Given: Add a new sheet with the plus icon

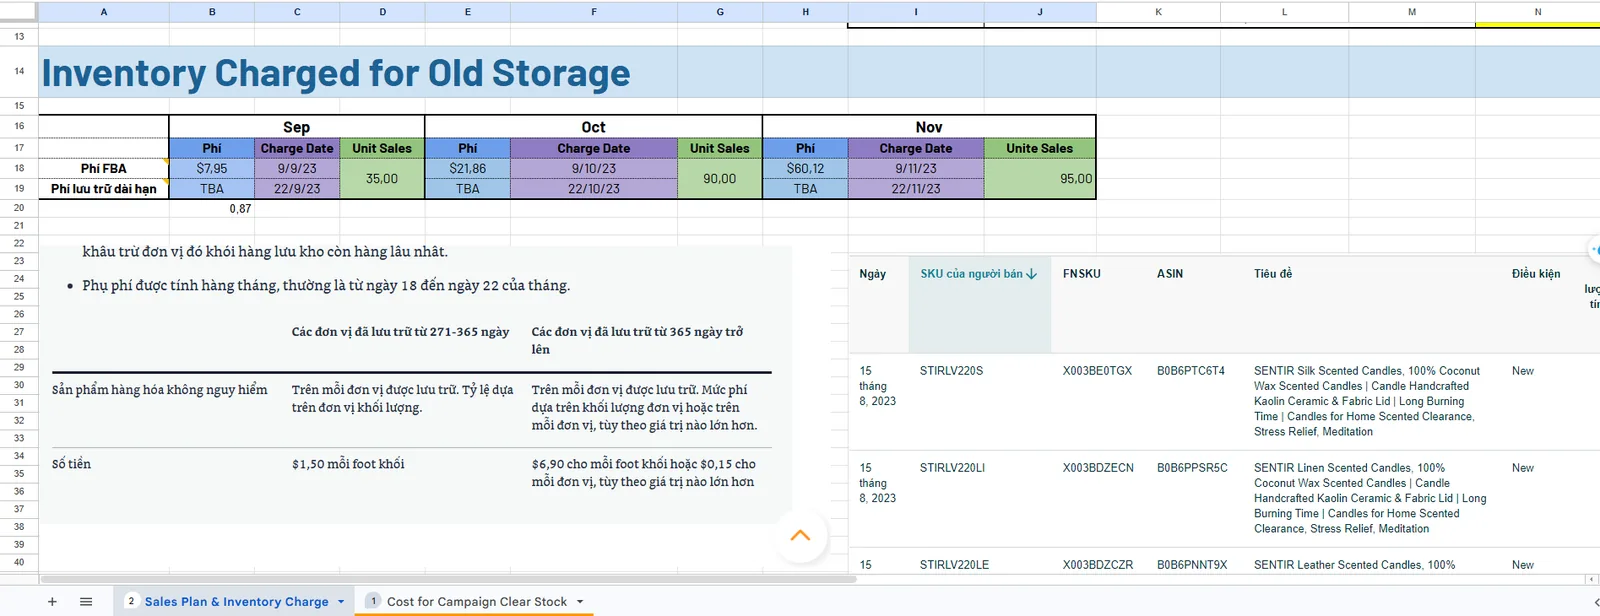Looking at the screenshot, I should (x=52, y=601).
